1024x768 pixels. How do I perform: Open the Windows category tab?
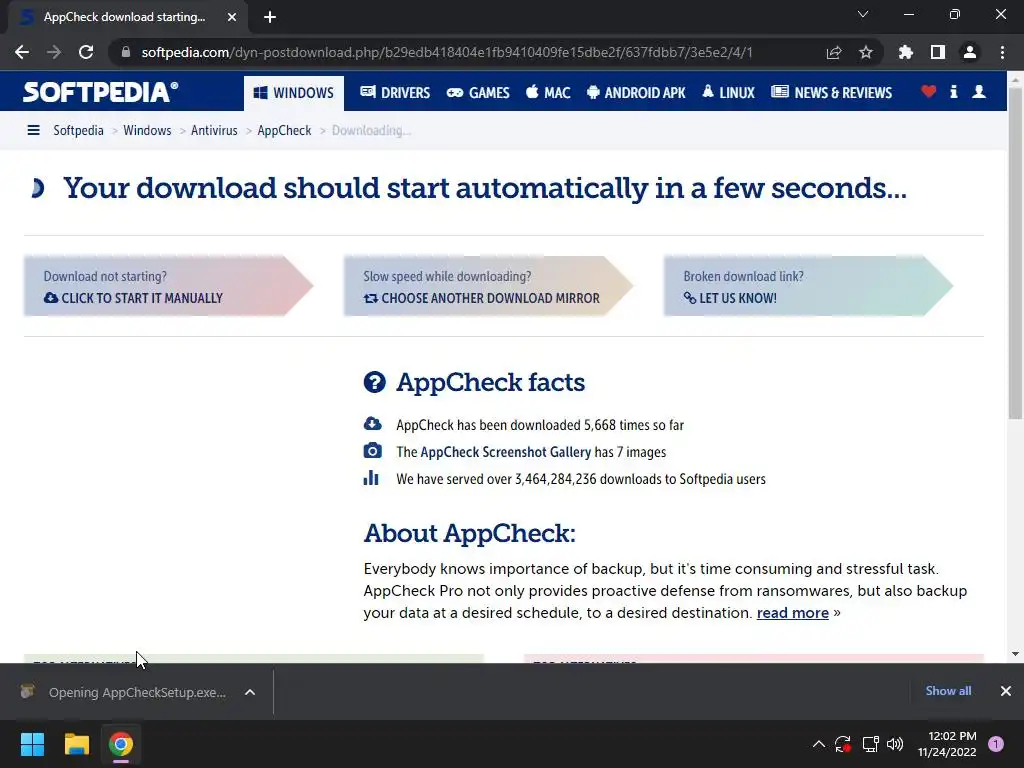point(294,93)
